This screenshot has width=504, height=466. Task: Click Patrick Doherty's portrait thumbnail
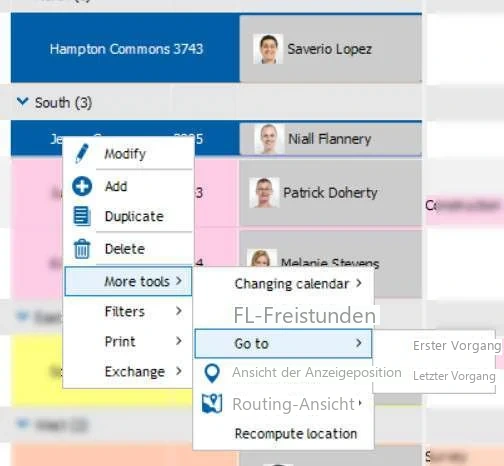click(x=264, y=193)
